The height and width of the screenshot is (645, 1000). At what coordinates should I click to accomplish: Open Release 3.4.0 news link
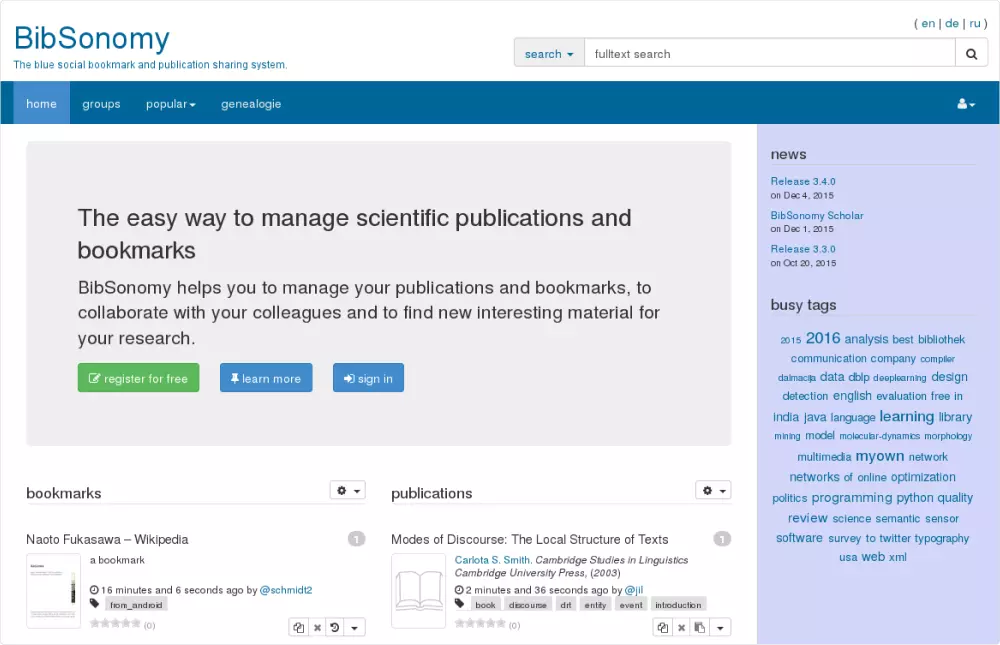(803, 182)
